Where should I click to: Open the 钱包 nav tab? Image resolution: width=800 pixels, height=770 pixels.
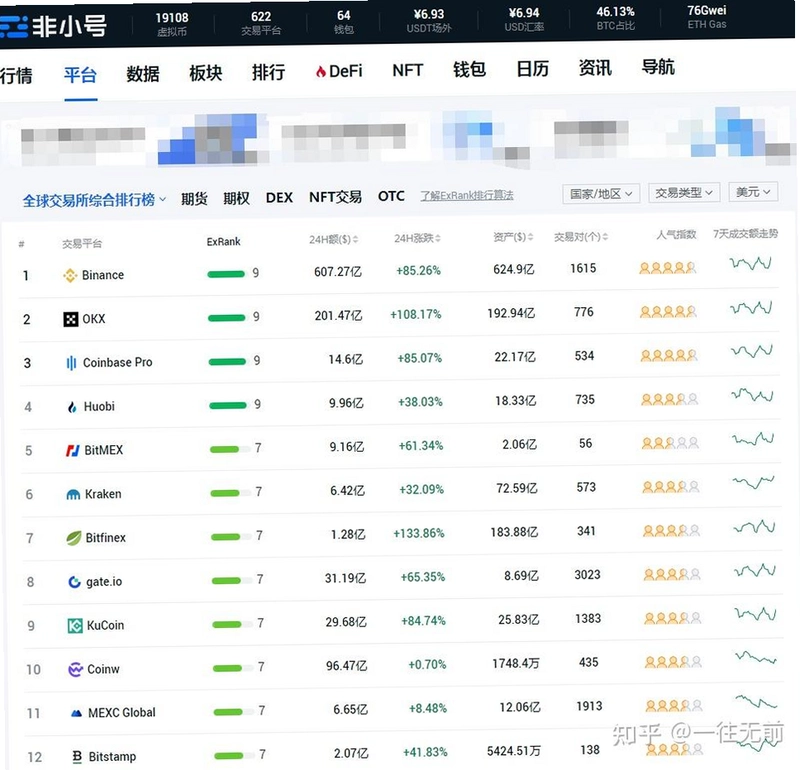pos(469,69)
